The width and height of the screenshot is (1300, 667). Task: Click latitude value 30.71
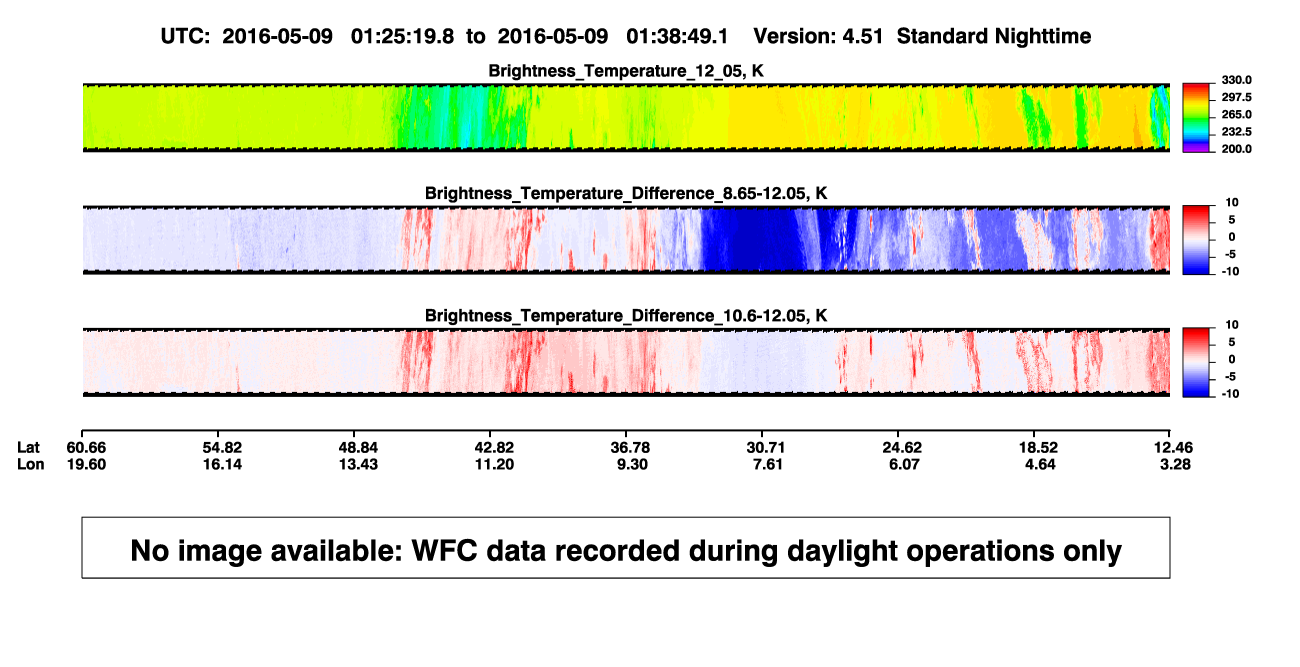[767, 446]
